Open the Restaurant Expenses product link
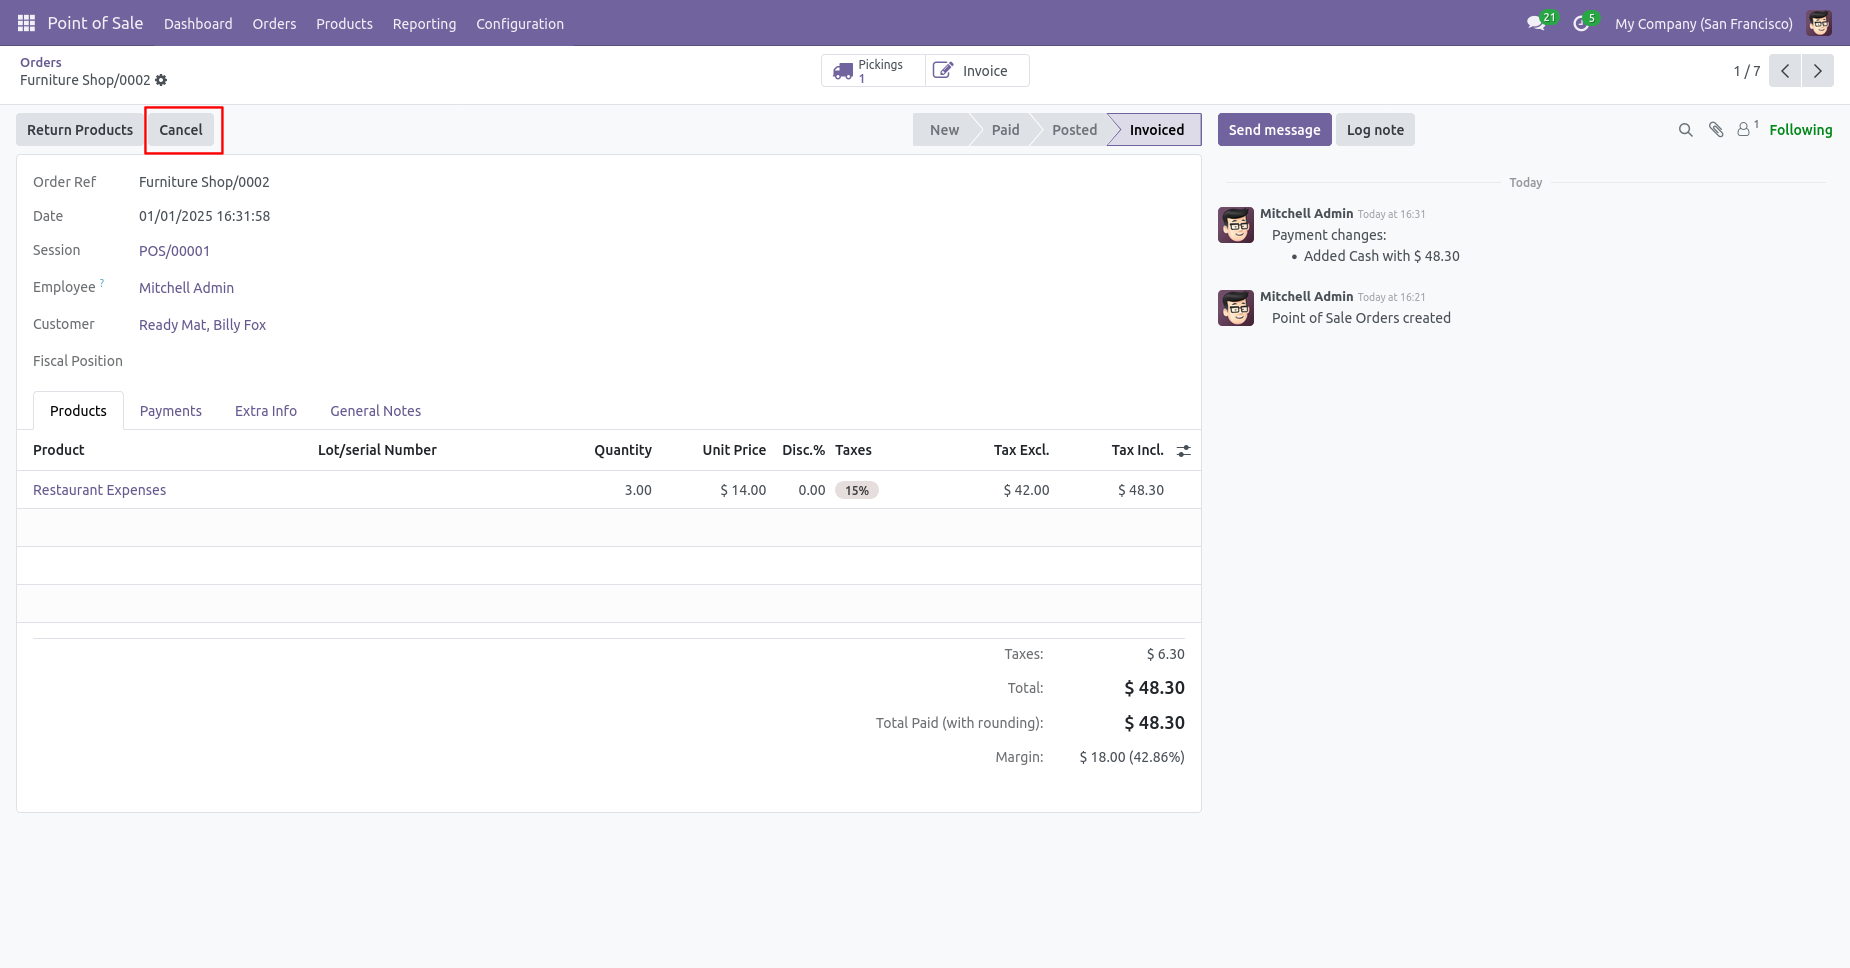Image resolution: width=1850 pixels, height=968 pixels. tap(99, 490)
